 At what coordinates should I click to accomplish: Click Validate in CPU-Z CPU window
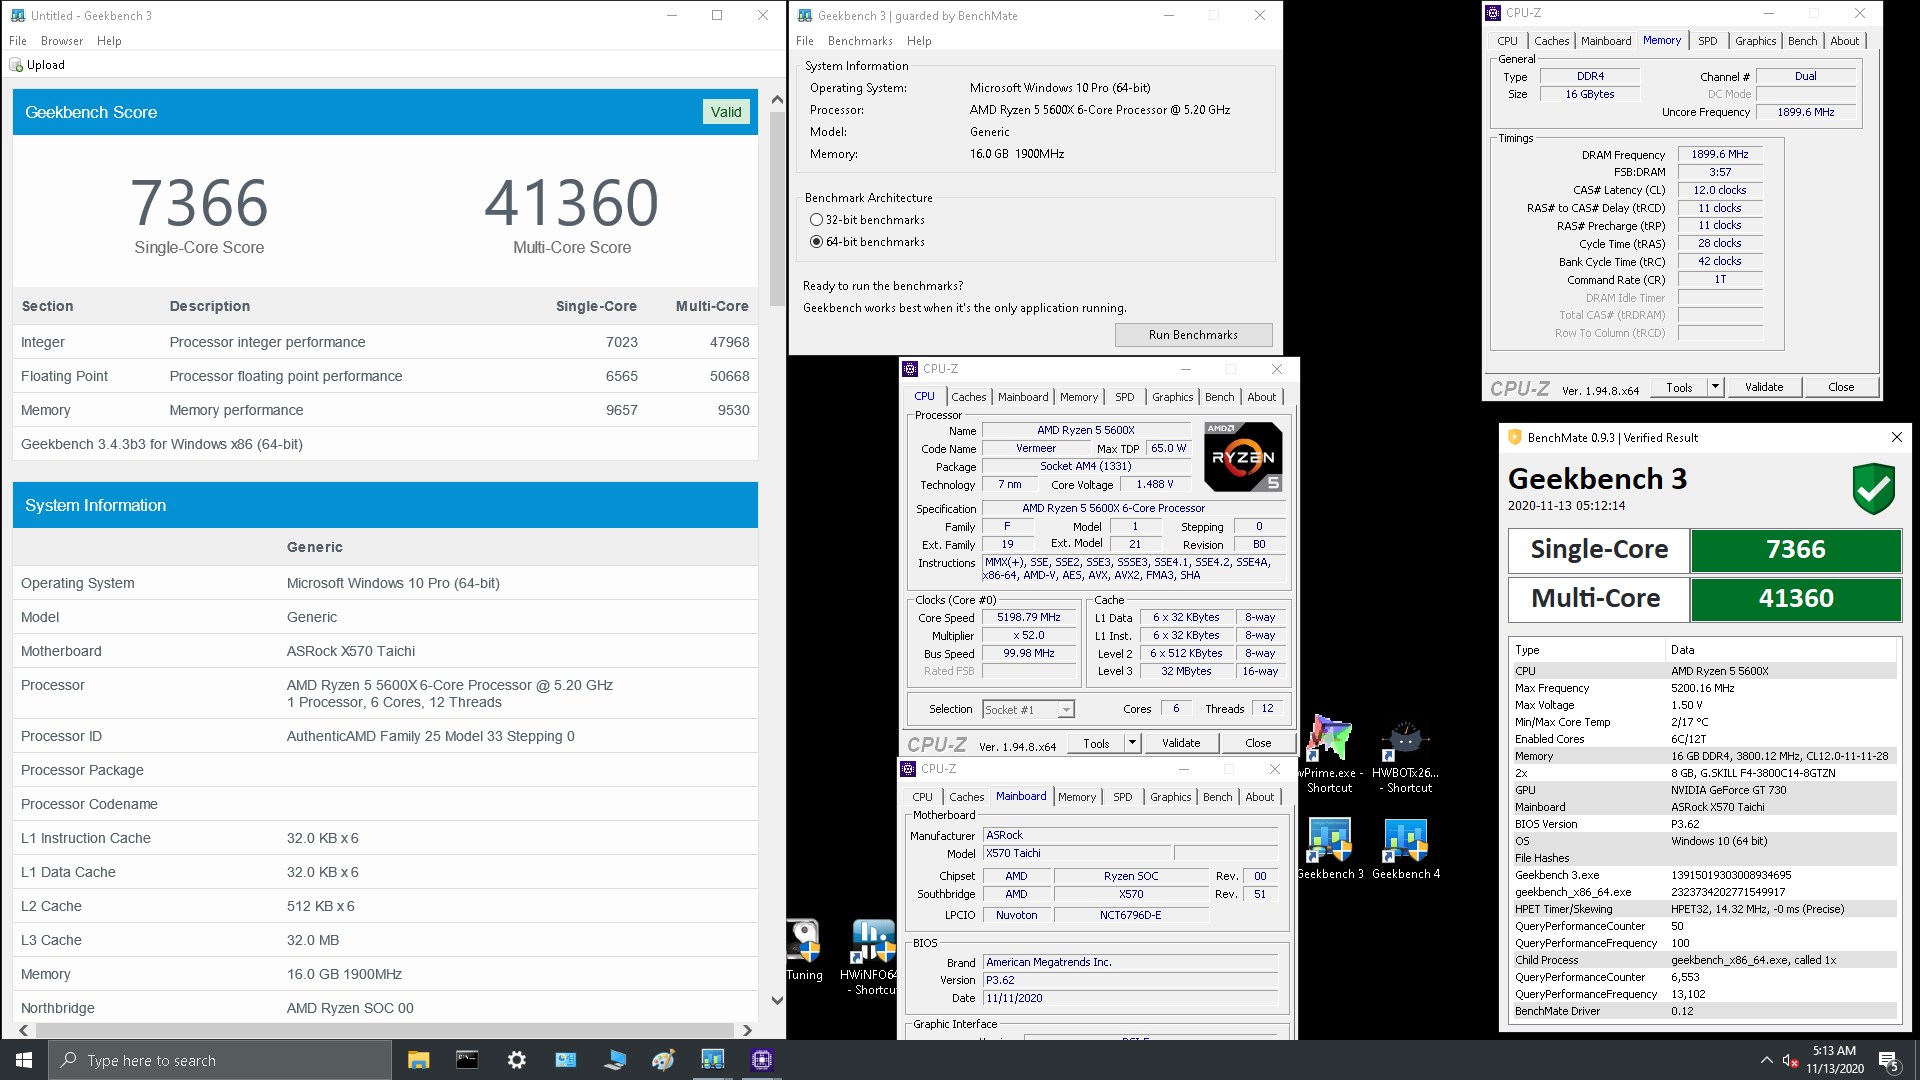tap(1181, 743)
